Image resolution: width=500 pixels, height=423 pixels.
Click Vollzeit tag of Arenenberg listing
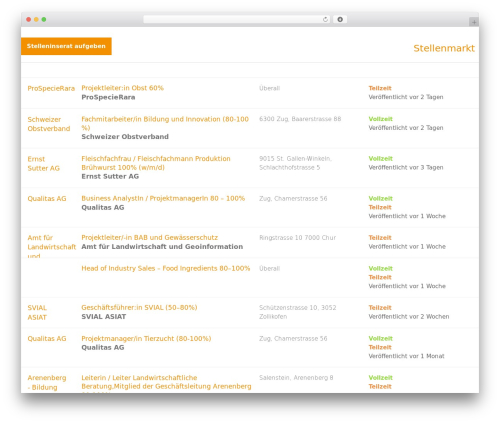[380, 378]
